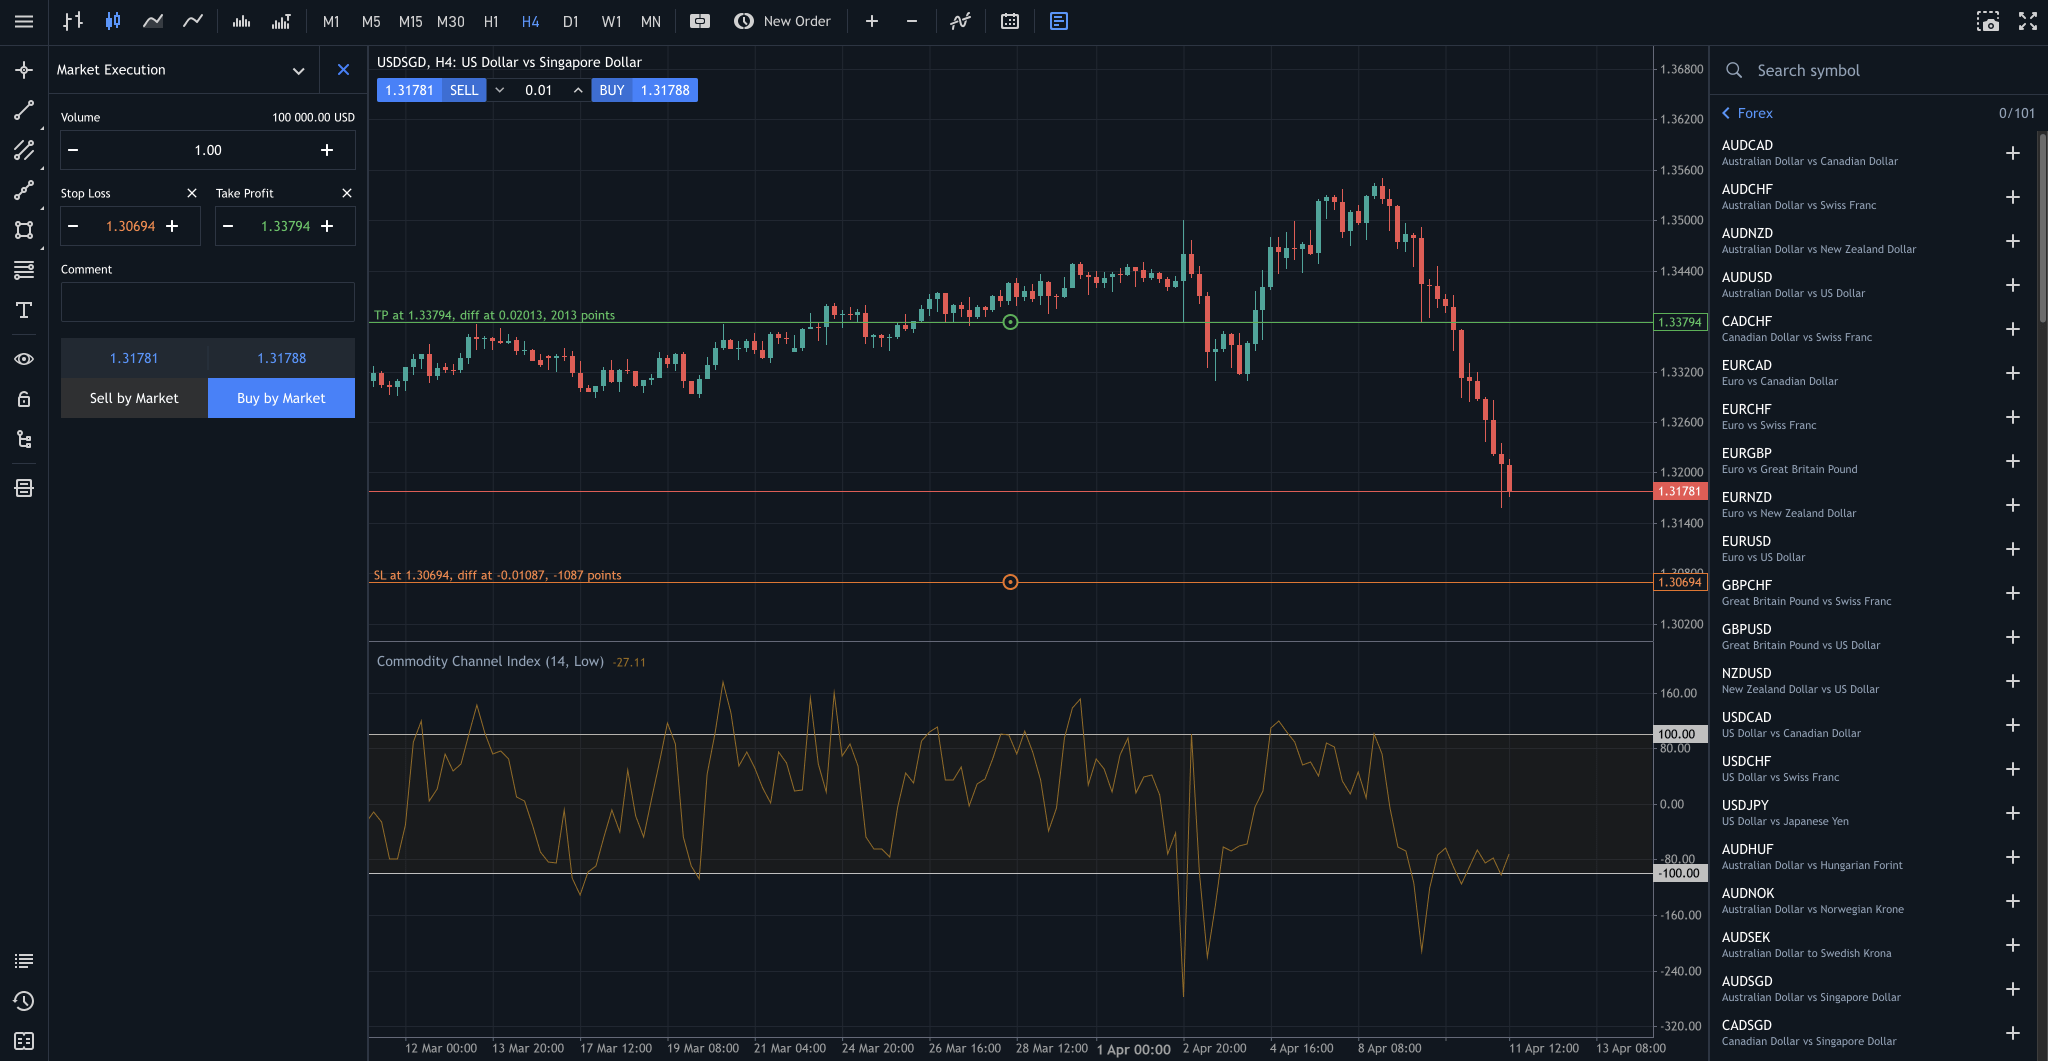Viewport: 2048px width, 1061px height.
Task: Toggle the lock on chart objects
Action: (24, 398)
